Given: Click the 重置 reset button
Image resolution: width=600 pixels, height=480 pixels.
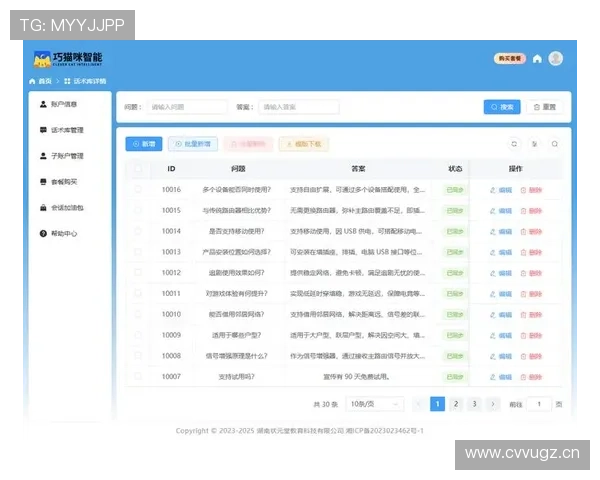Looking at the screenshot, I should 545,107.
